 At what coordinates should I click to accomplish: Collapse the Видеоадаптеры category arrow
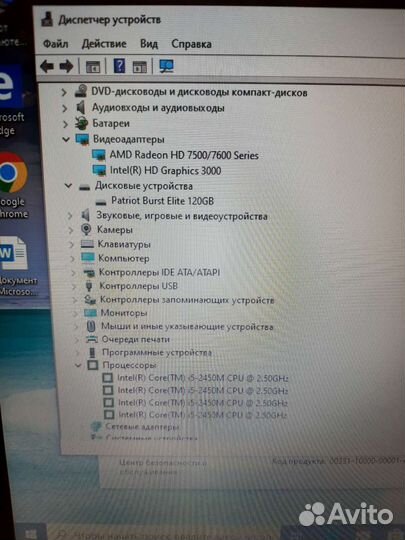pyautogui.click(x=66, y=139)
